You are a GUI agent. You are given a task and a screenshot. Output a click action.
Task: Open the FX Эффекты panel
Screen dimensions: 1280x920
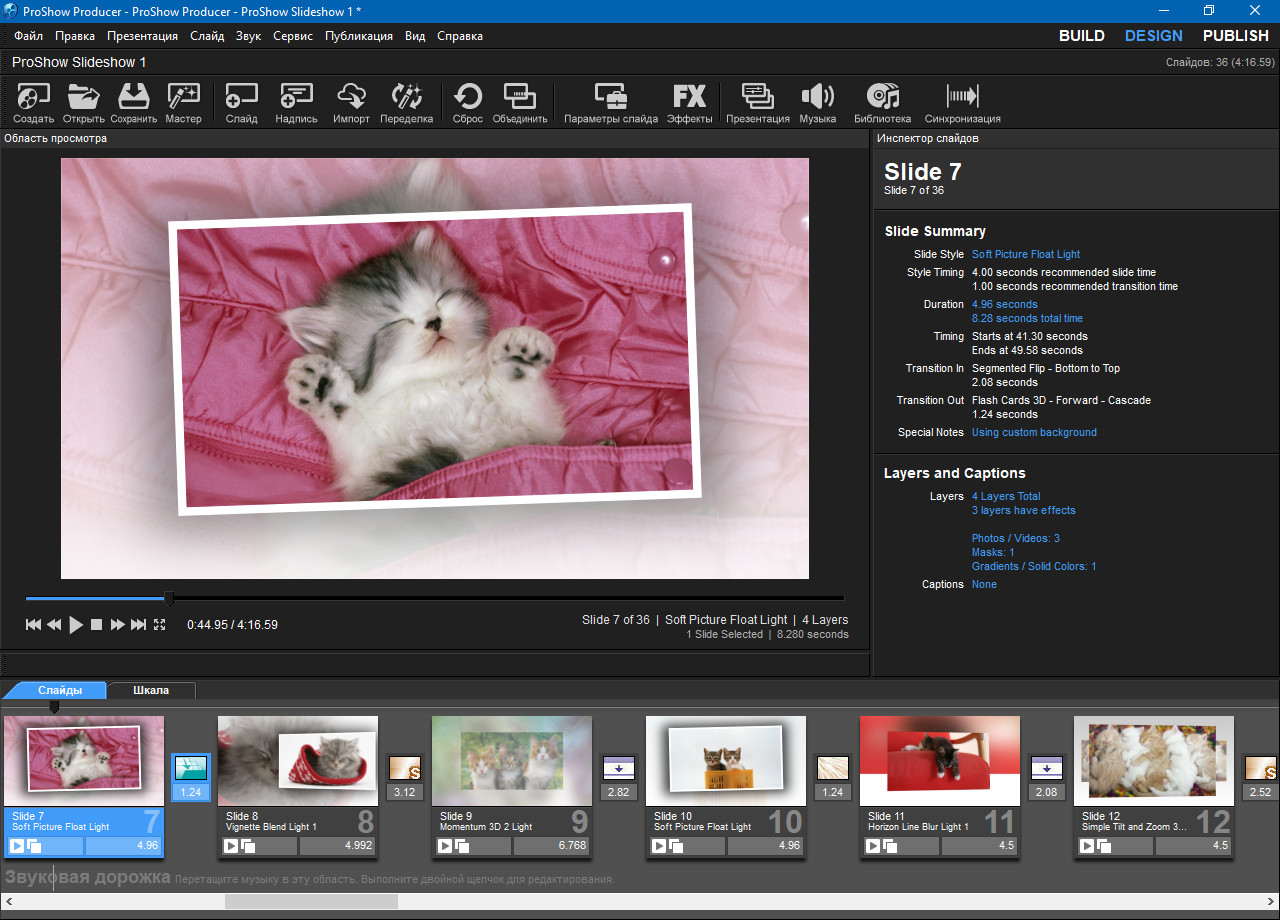click(x=689, y=98)
